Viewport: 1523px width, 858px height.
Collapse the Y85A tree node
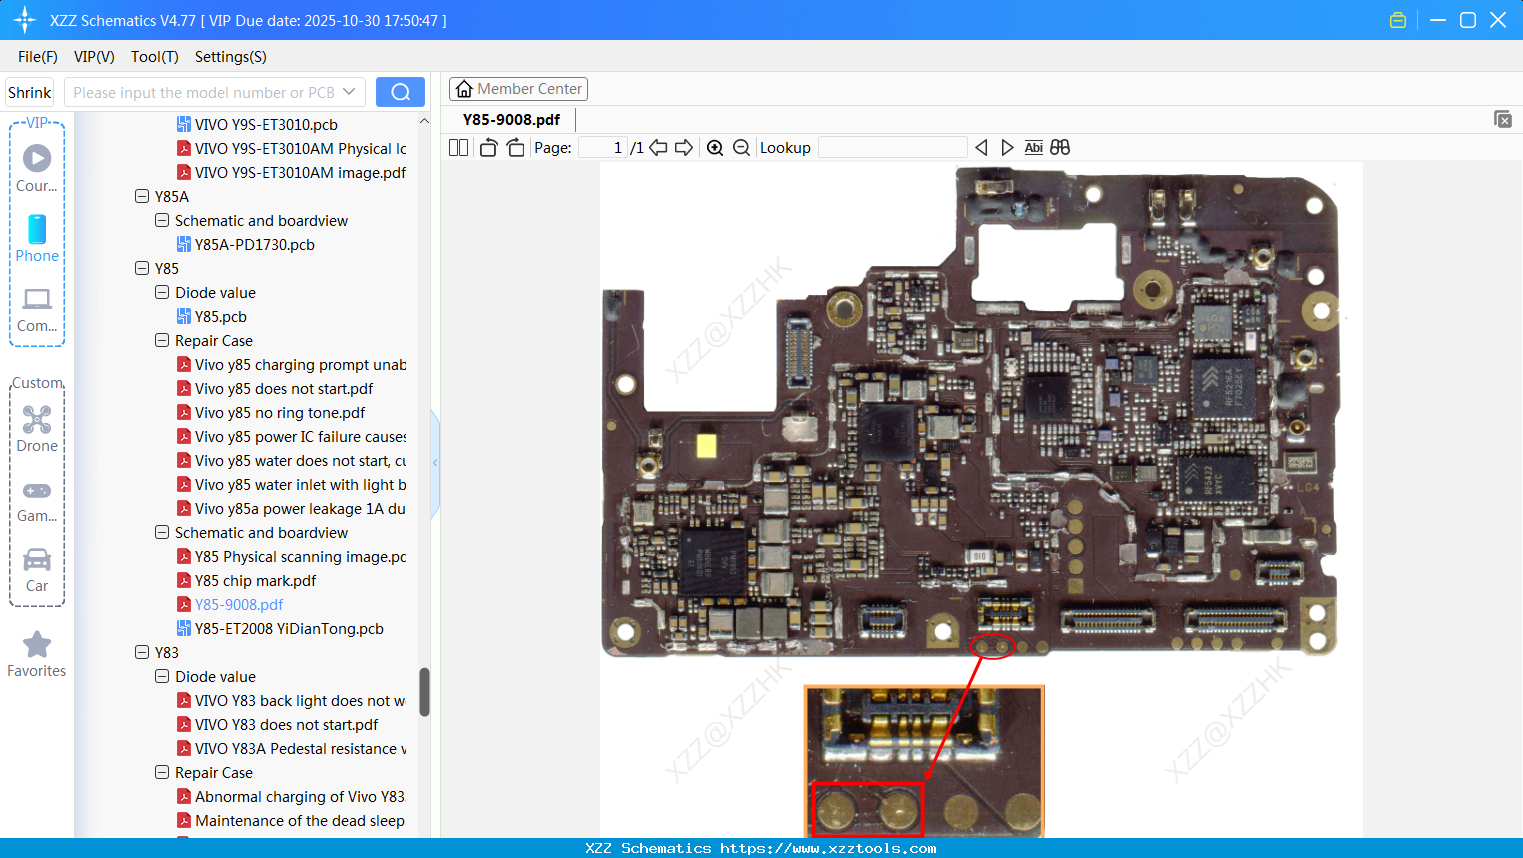(142, 196)
